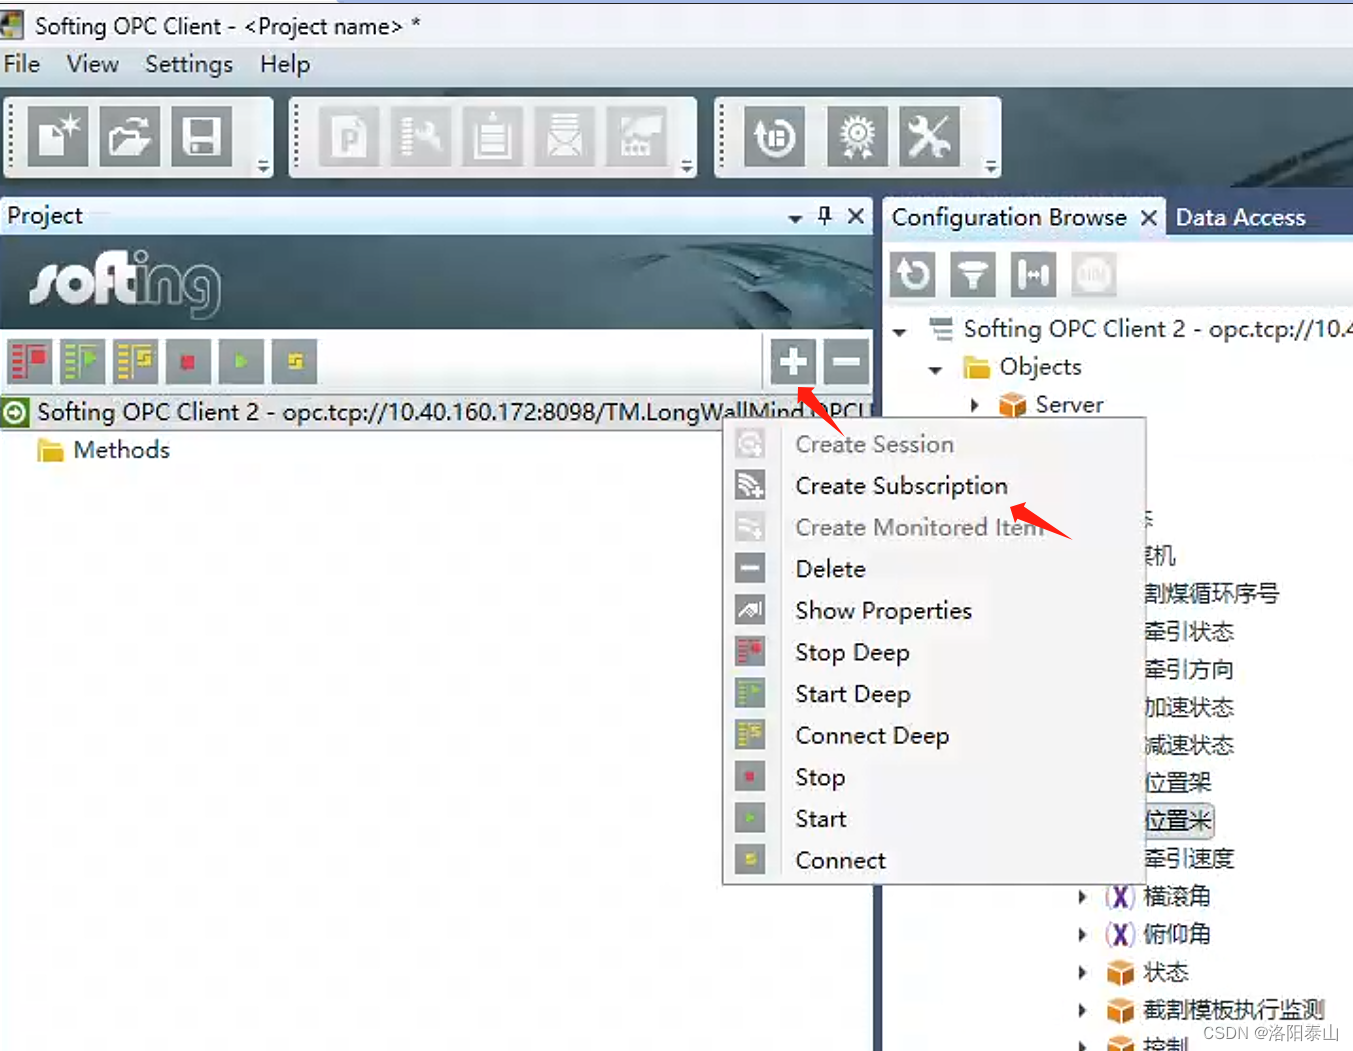Click the yellow Connect icon in the Project toolbar
The width and height of the screenshot is (1353, 1051).
tap(294, 361)
